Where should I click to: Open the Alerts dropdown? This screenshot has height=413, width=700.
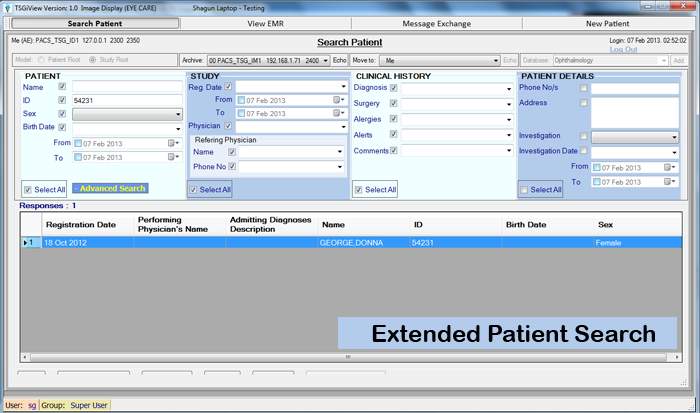[457, 135]
